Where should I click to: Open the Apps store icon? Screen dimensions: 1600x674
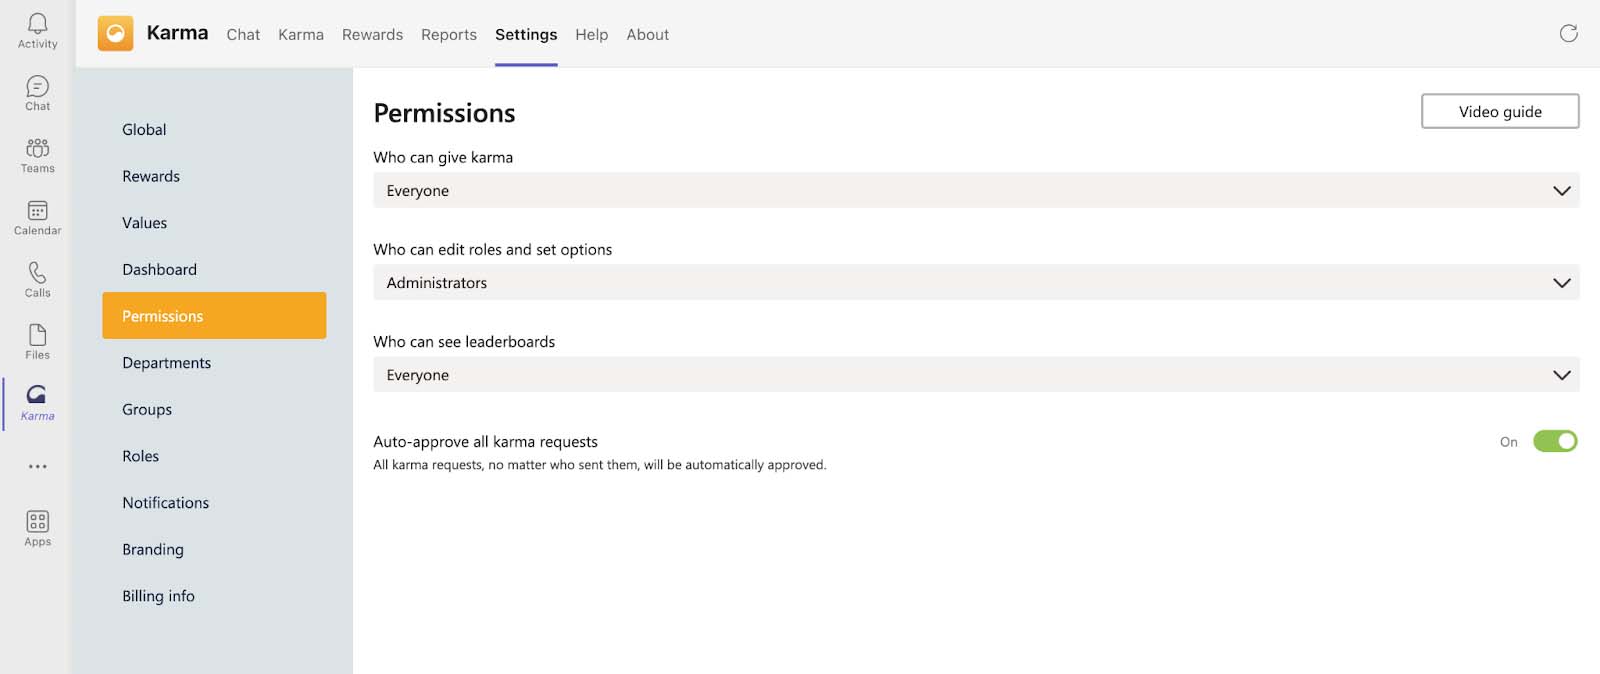pyautogui.click(x=37, y=528)
